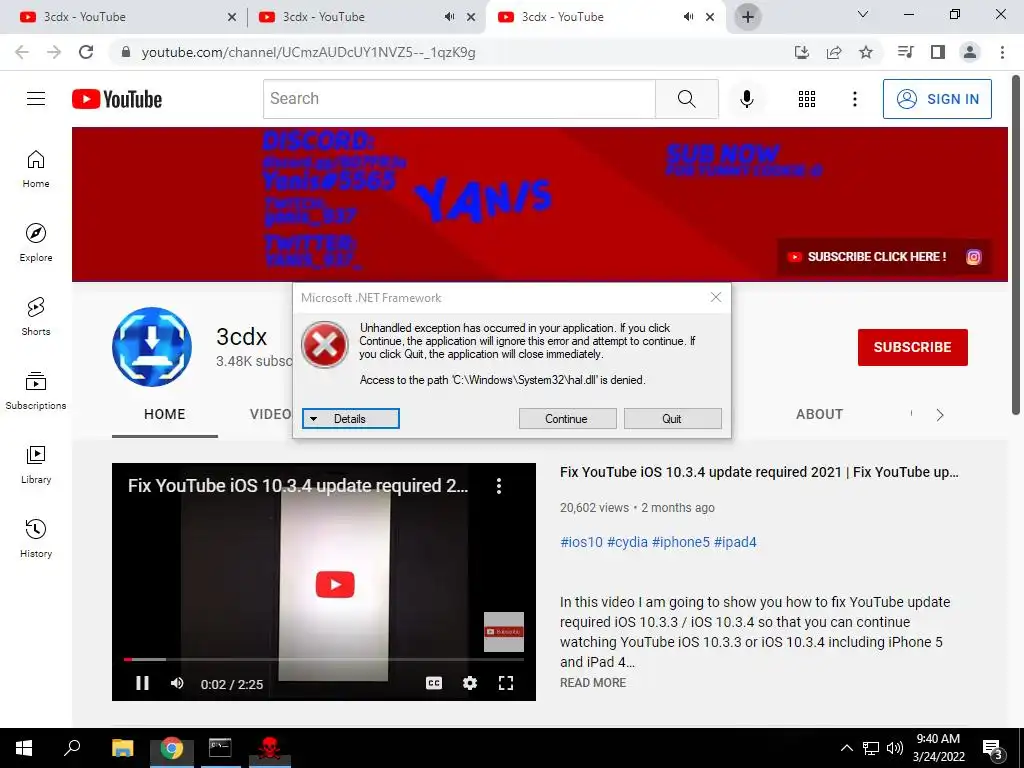Open Chrome profile avatar icon
Screen dimensions: 1024x768
tap(970, 52)
